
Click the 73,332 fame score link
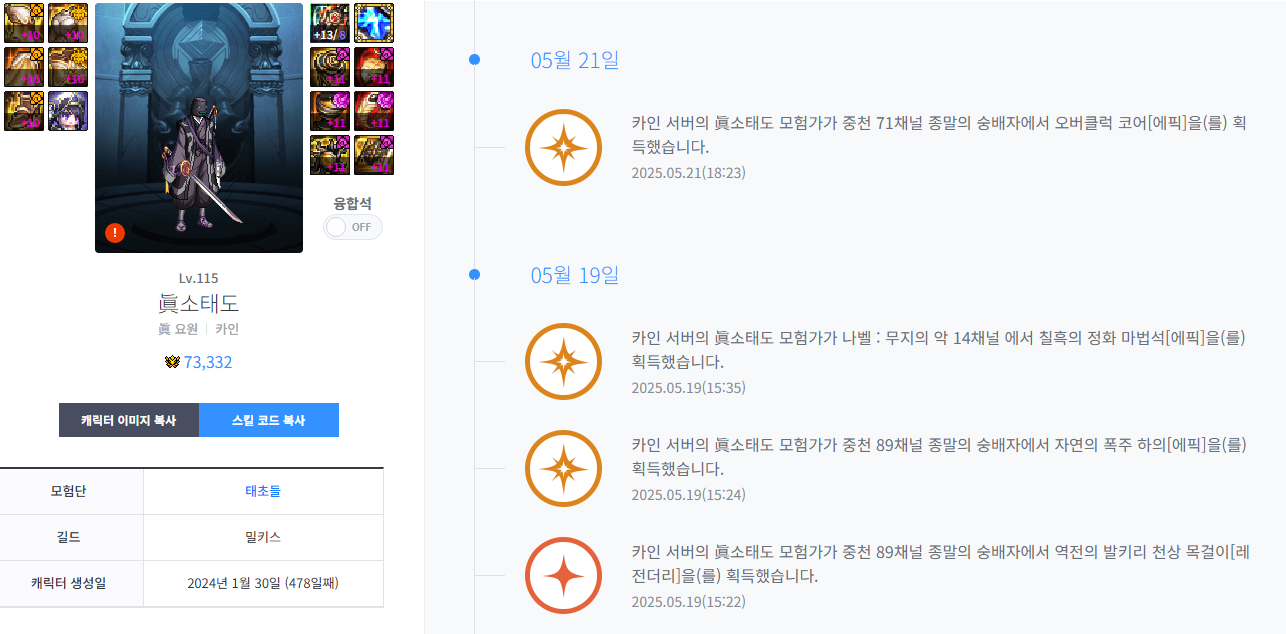click(x=208, y=362)
